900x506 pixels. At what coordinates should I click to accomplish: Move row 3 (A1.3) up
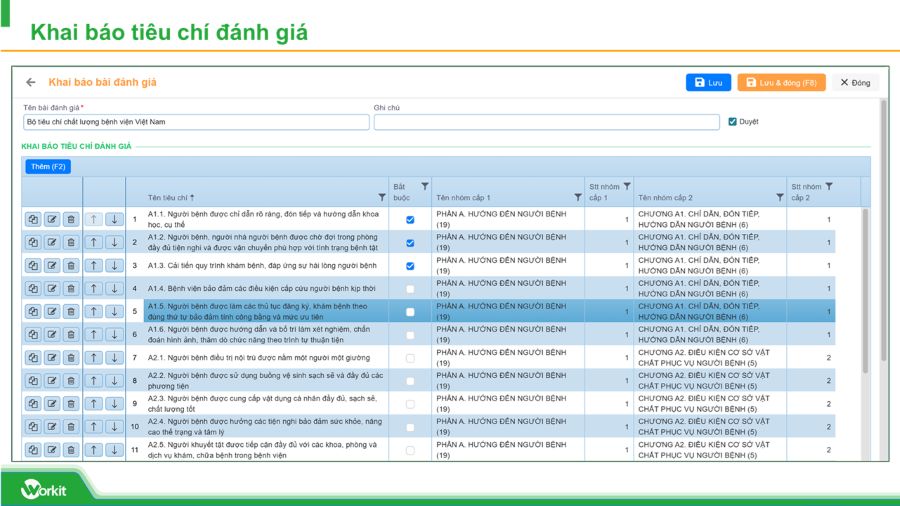(94, 265)
